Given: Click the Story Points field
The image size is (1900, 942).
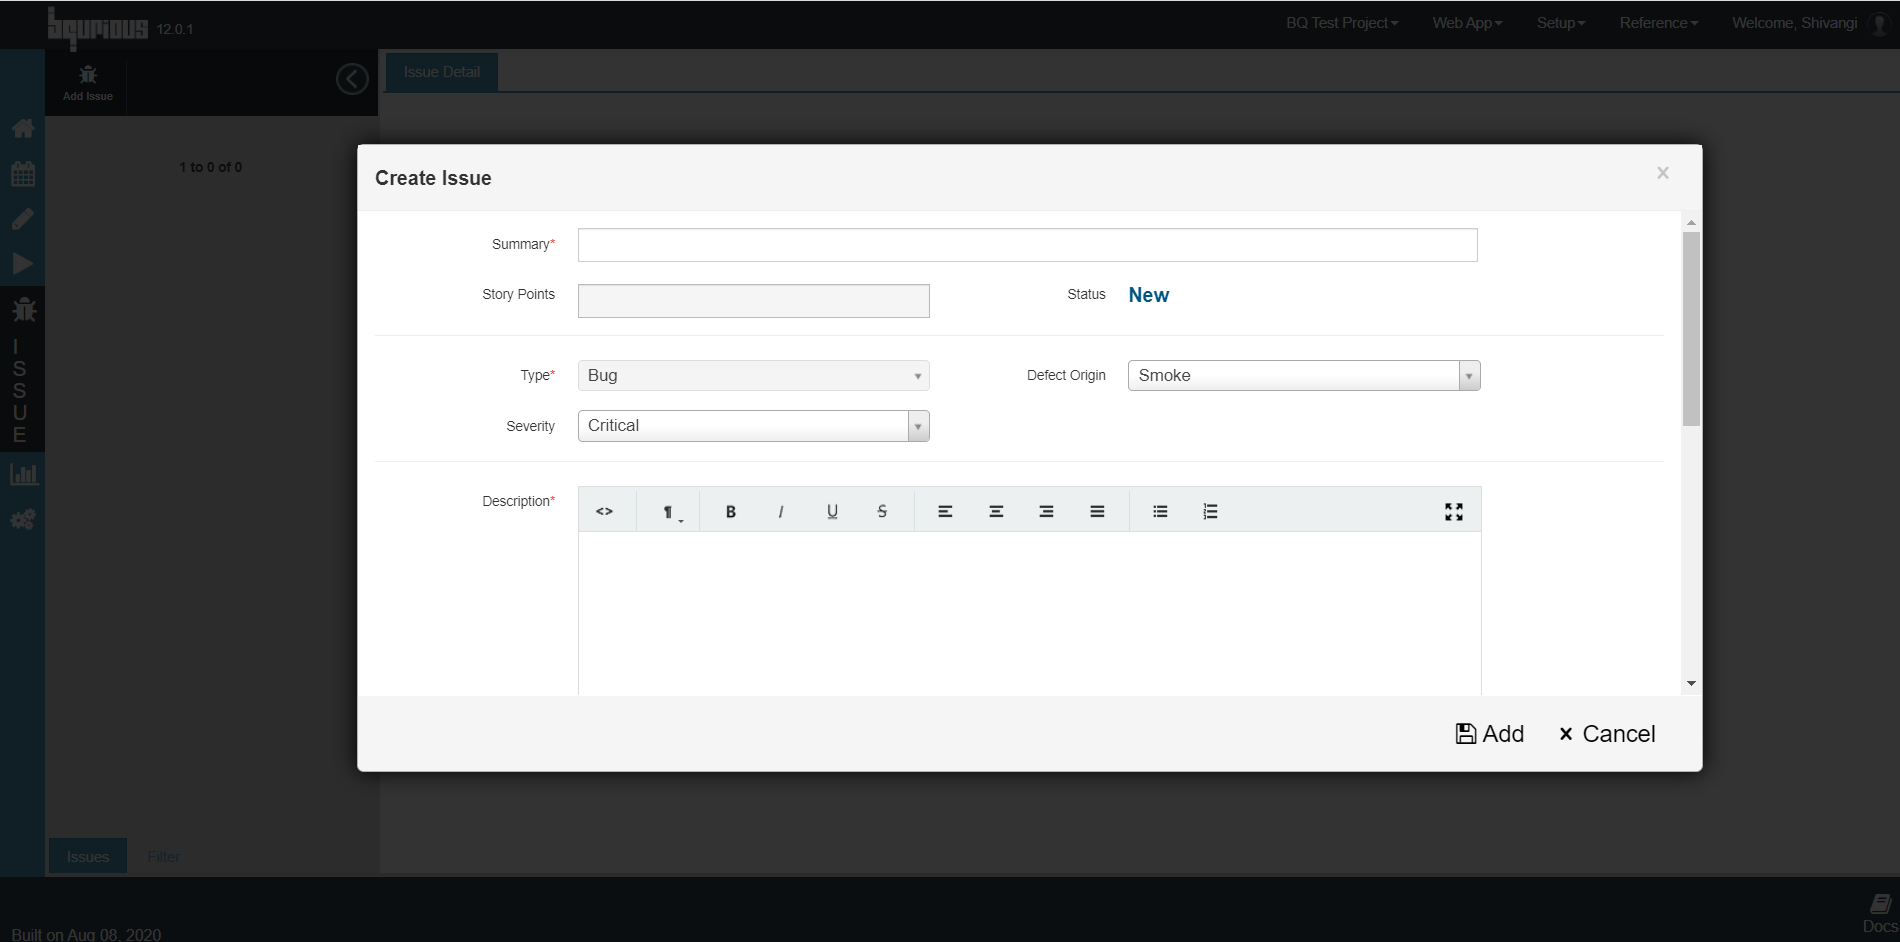Looking at the screenshot, I should (x=754, y=301).
